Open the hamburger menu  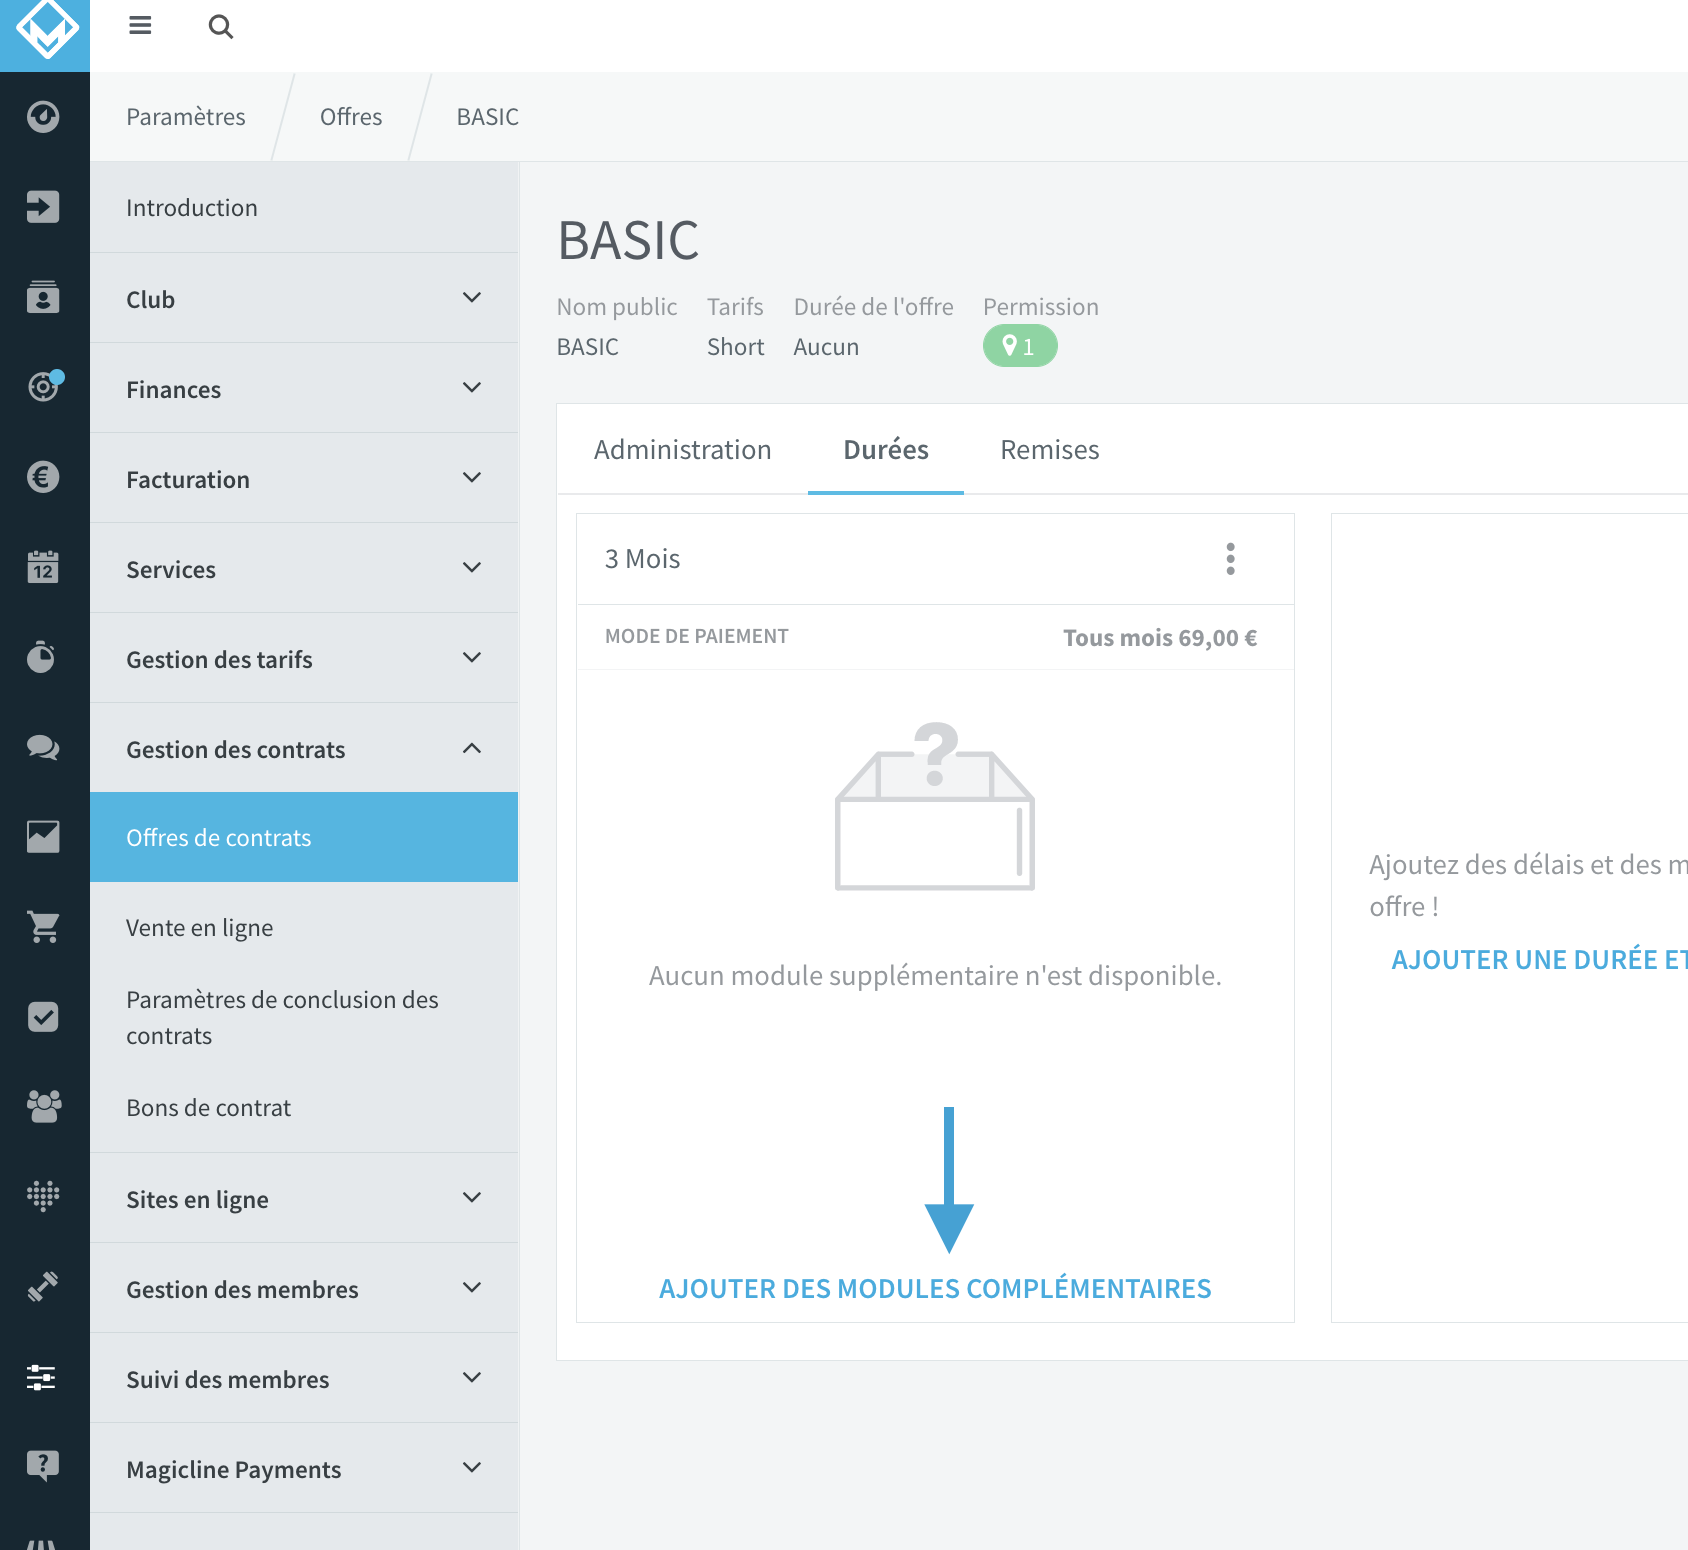click(140, 26)
